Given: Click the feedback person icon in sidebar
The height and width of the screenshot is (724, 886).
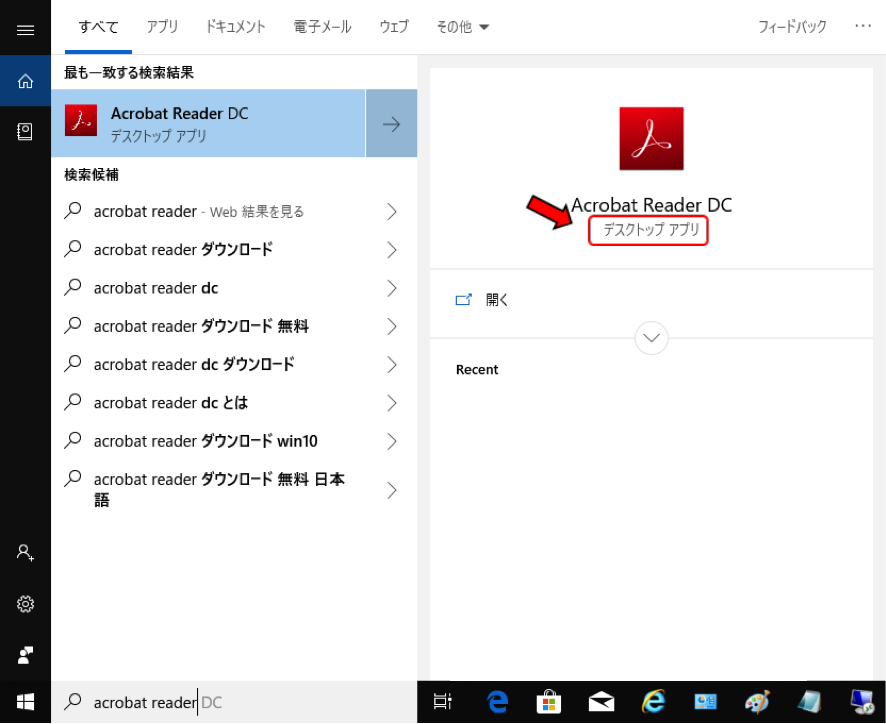Looking at the screenshot, I should click(25, 655).
